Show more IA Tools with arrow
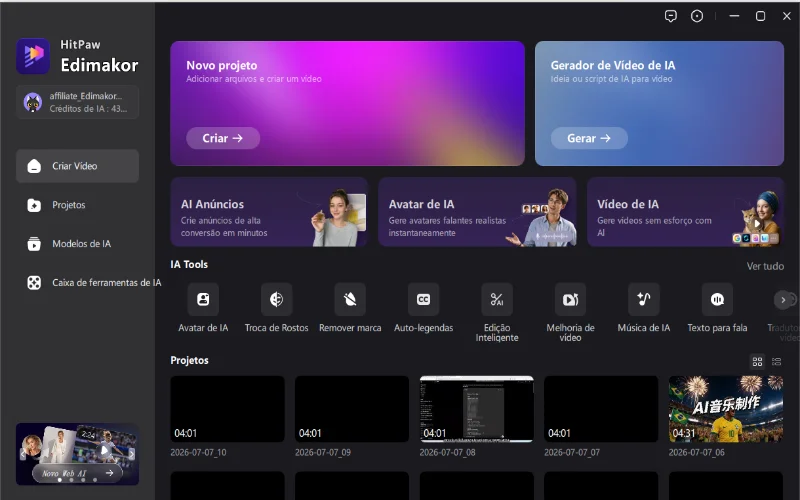This screenshot has width=800, height=500. click(x=783, y=300)
